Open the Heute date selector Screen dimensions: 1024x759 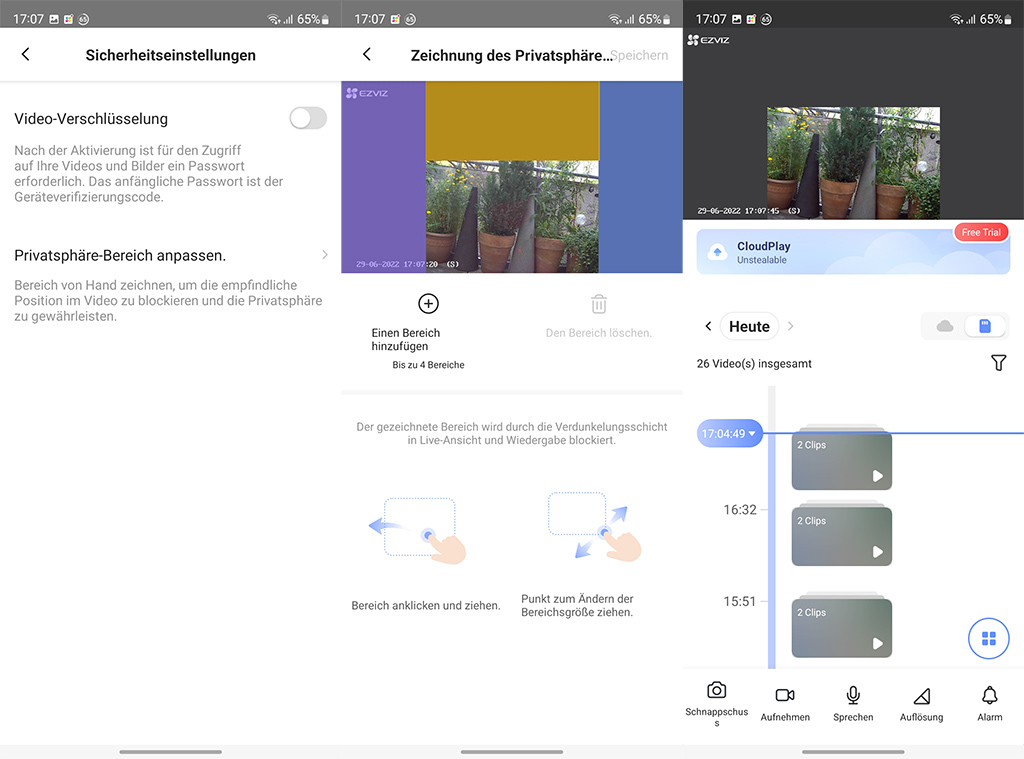749,326
